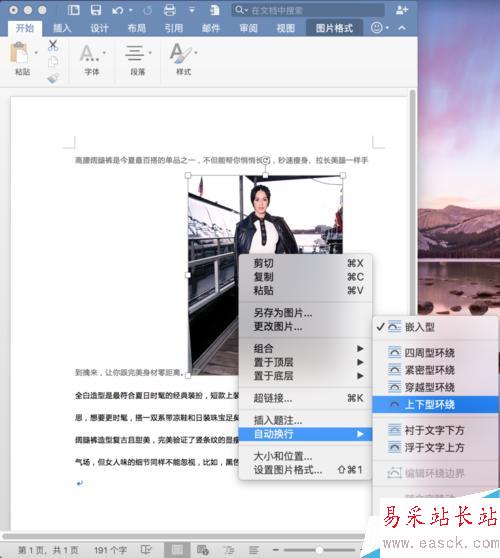Click the zoom slider handle

tap(319, 550)
